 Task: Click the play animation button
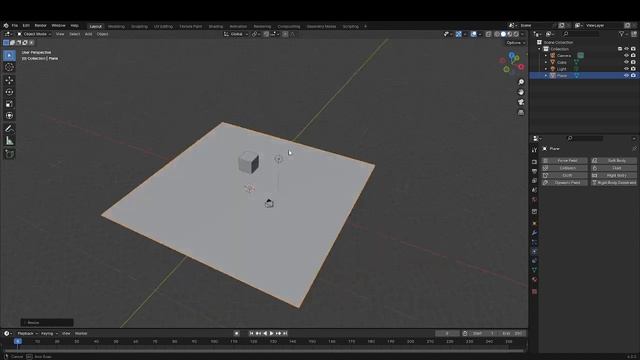tap(272, 333)
